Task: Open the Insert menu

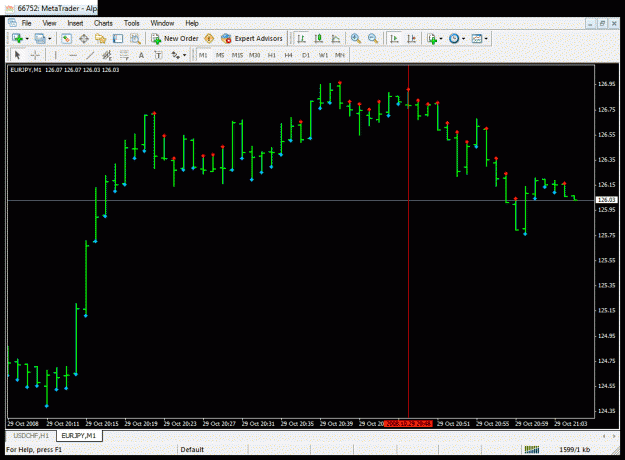Action: (x=75, y=23)
